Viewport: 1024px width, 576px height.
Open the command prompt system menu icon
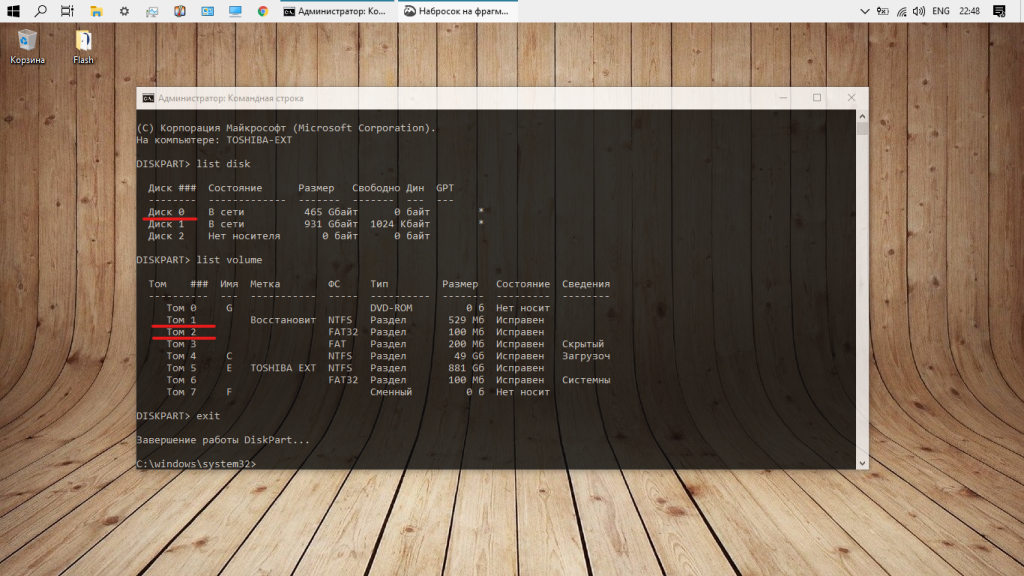pyautogui.click(x=148, y=98)
